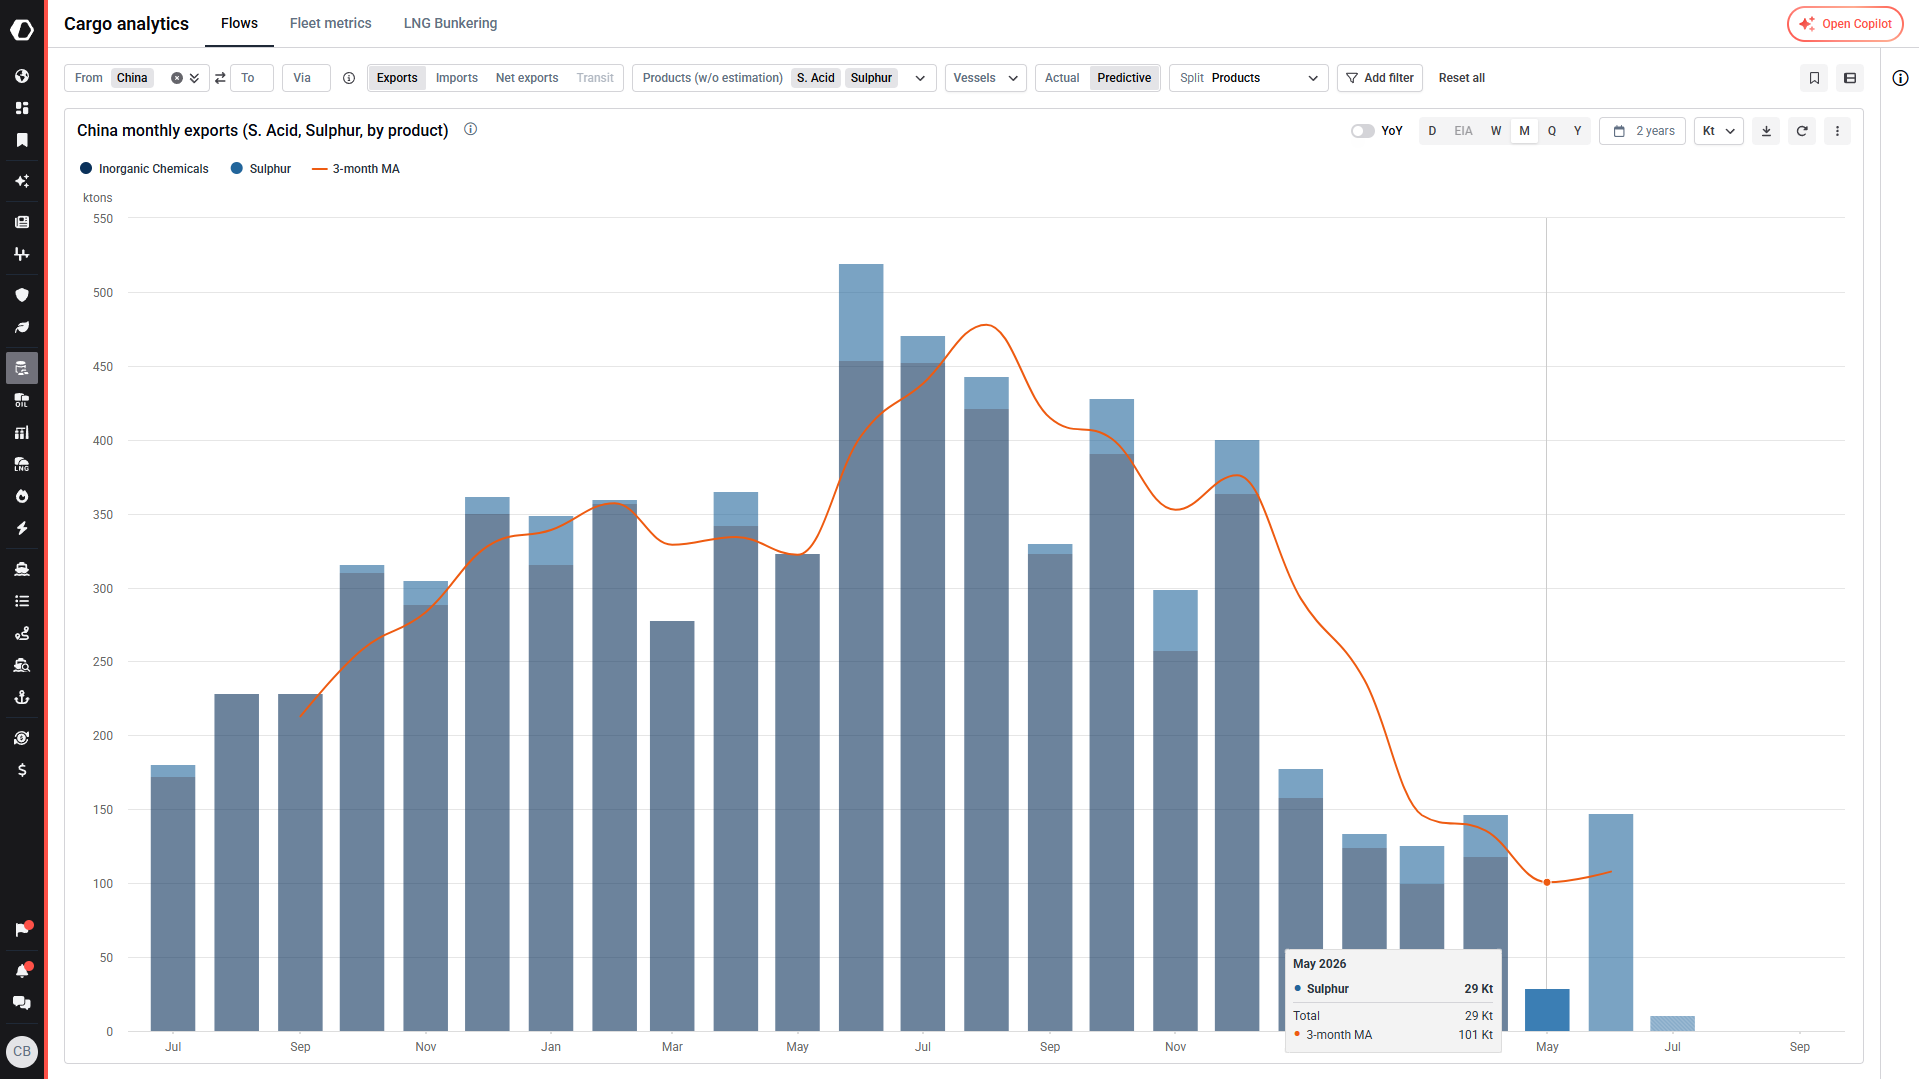Screen dimensions: 1919x1079
Task: Expand the China From dropdown chevron
Action: (x=194, y=78)
